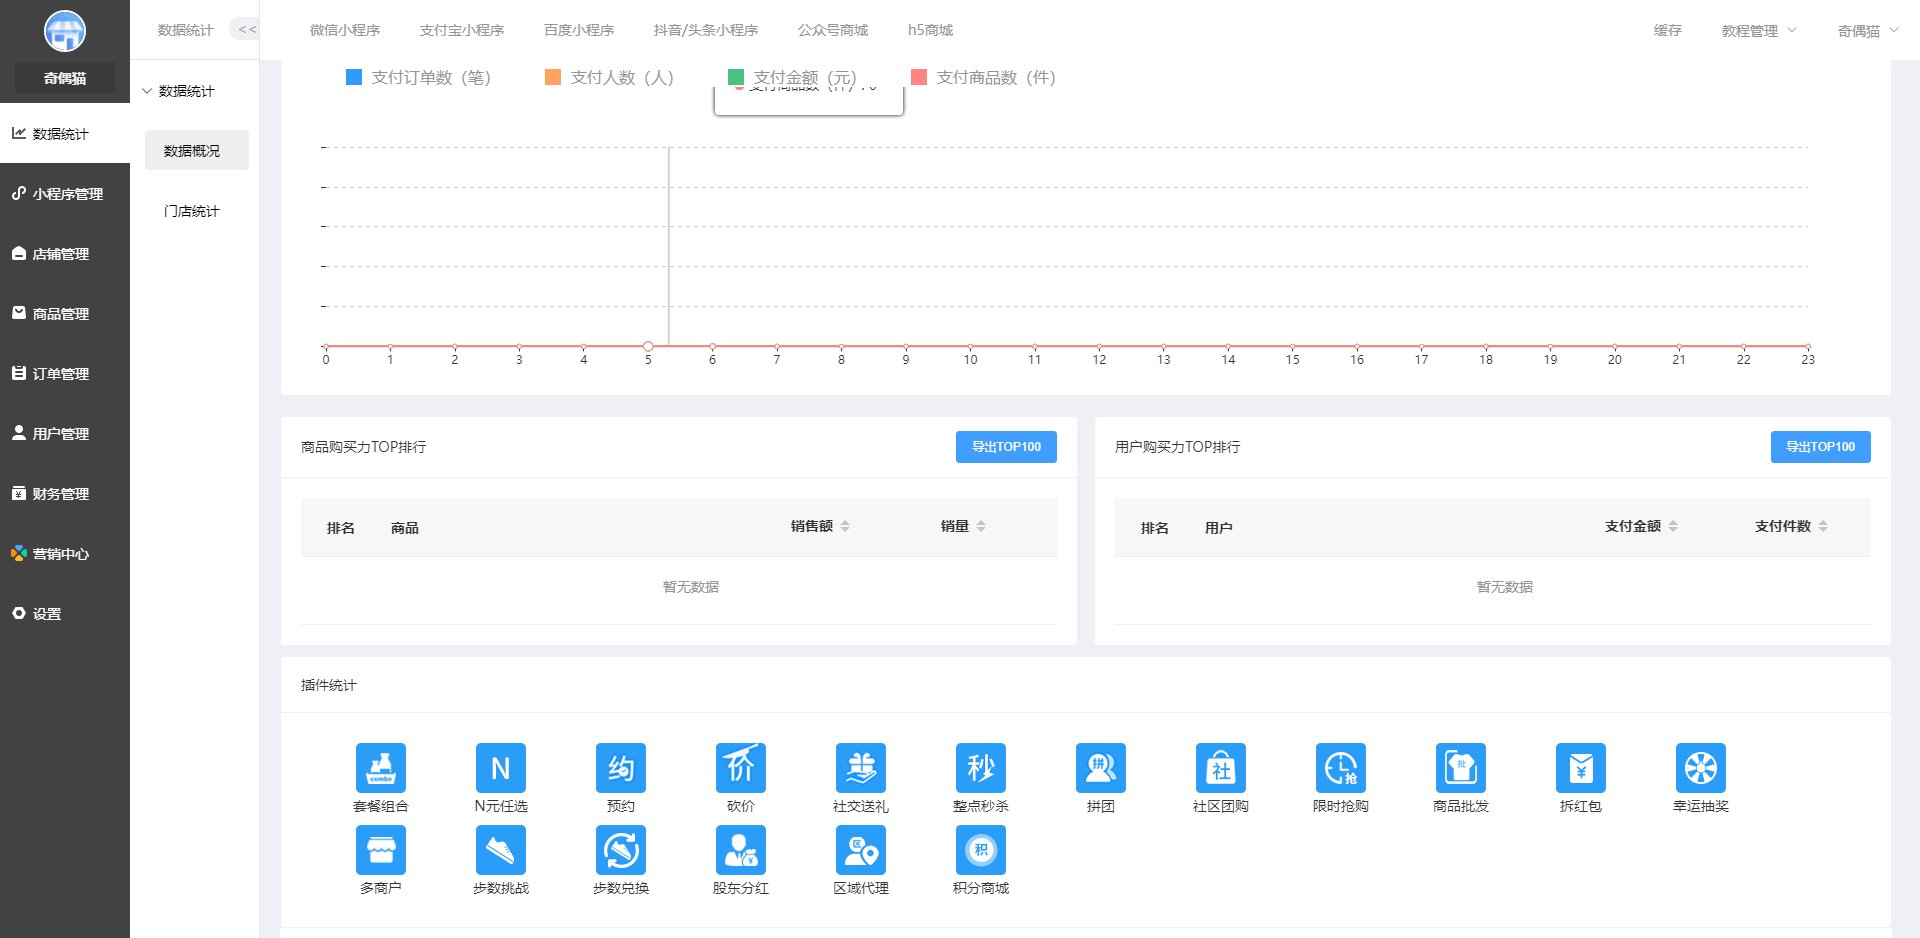
Task: Expand the 教程管理 dropdown
Action: (x=1758, y=31)
